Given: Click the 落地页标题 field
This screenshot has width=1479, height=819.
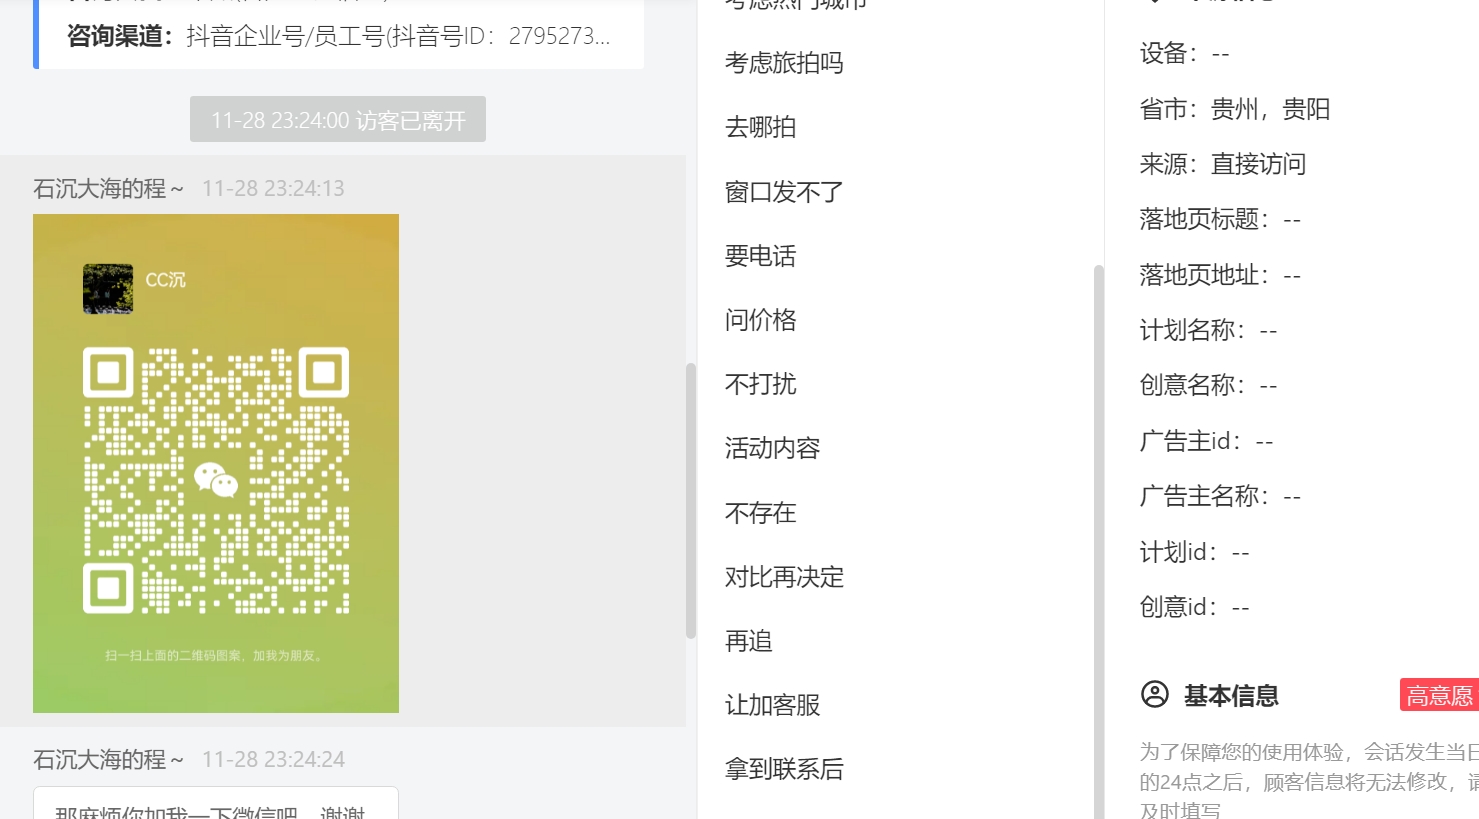Looking at the screenshot, I should pyautogui.click(x=1220, y=219).
